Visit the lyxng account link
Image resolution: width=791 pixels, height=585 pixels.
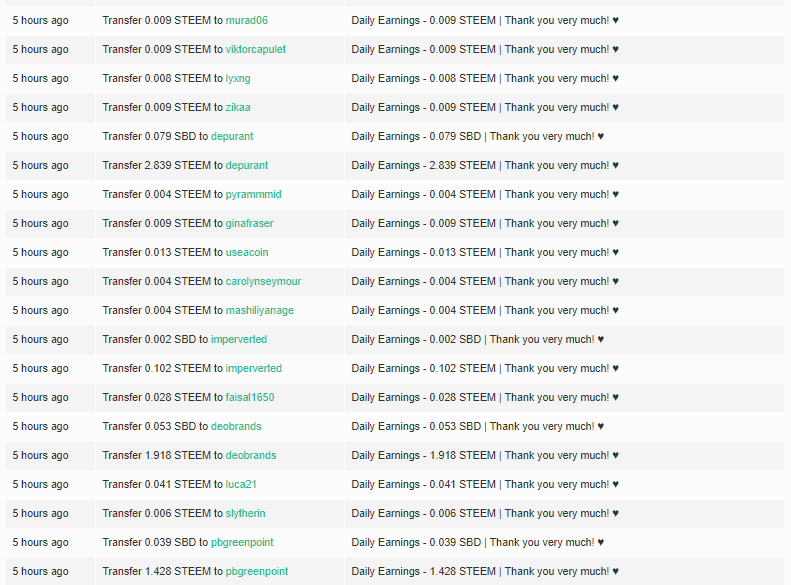point(238,79)
